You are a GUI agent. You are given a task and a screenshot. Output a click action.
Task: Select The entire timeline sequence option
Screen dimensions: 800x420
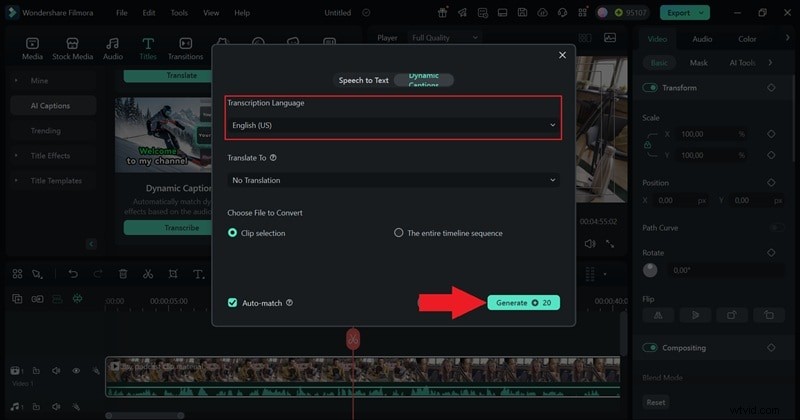pyautogui.click(x=398, y=233)
